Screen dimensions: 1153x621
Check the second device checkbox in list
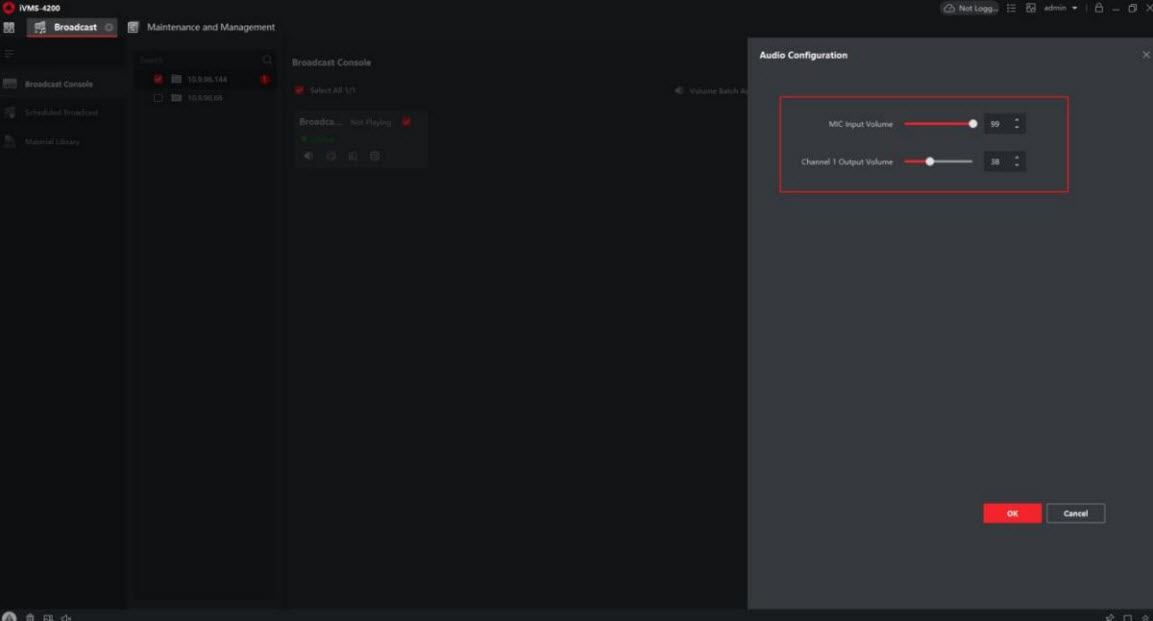coord(158,98)
